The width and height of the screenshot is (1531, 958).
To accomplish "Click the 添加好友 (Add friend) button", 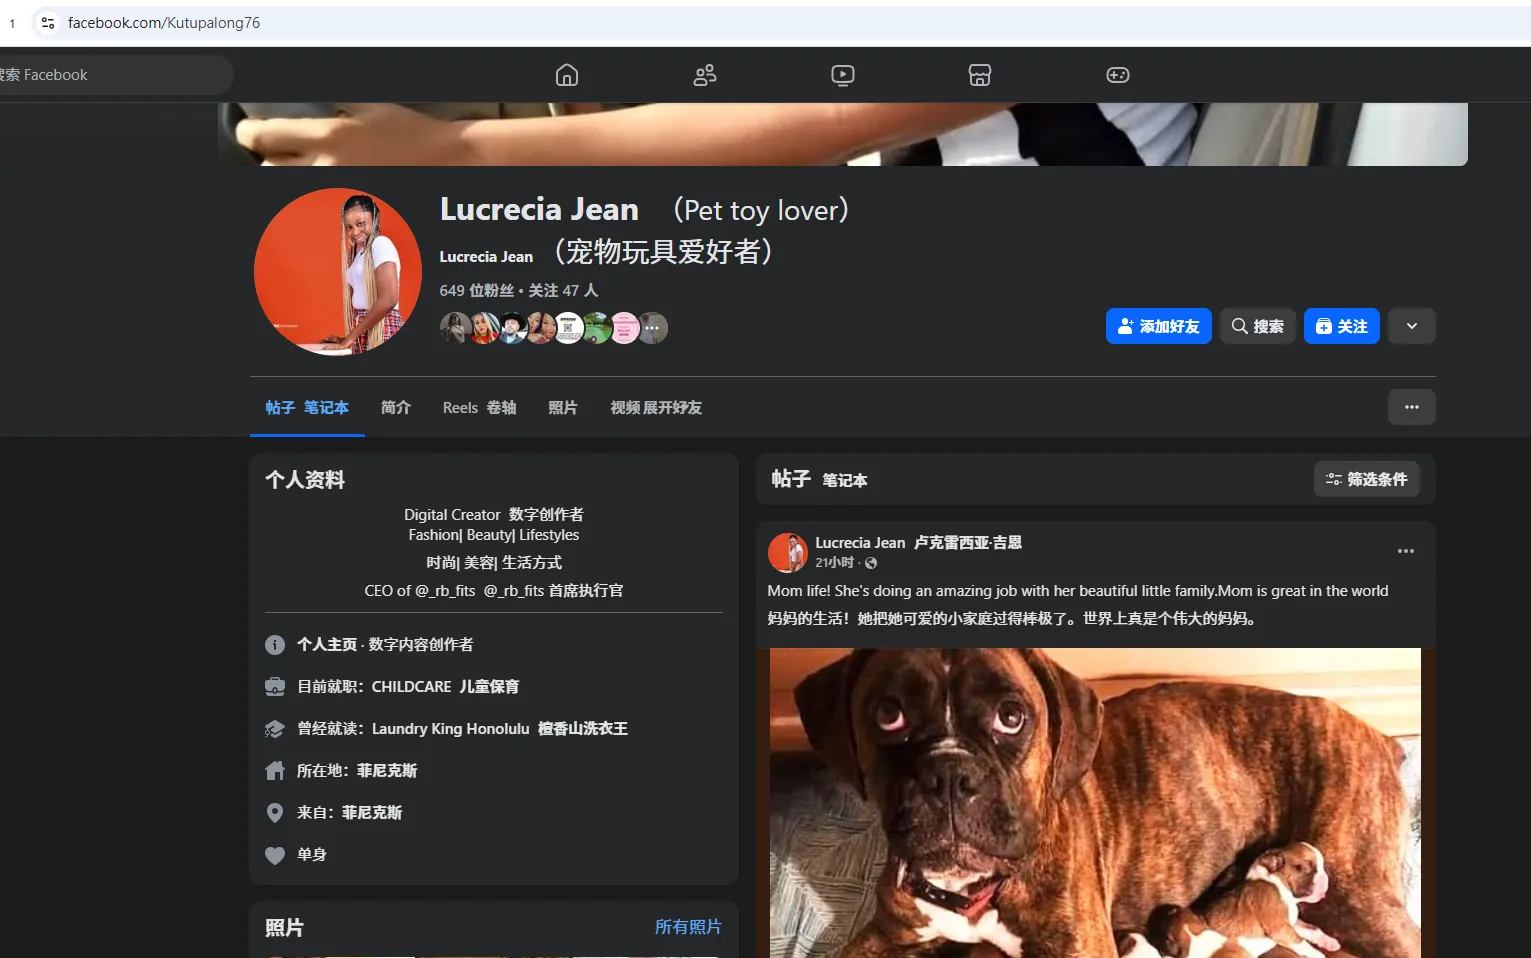I will click(x=1159, y=326).
